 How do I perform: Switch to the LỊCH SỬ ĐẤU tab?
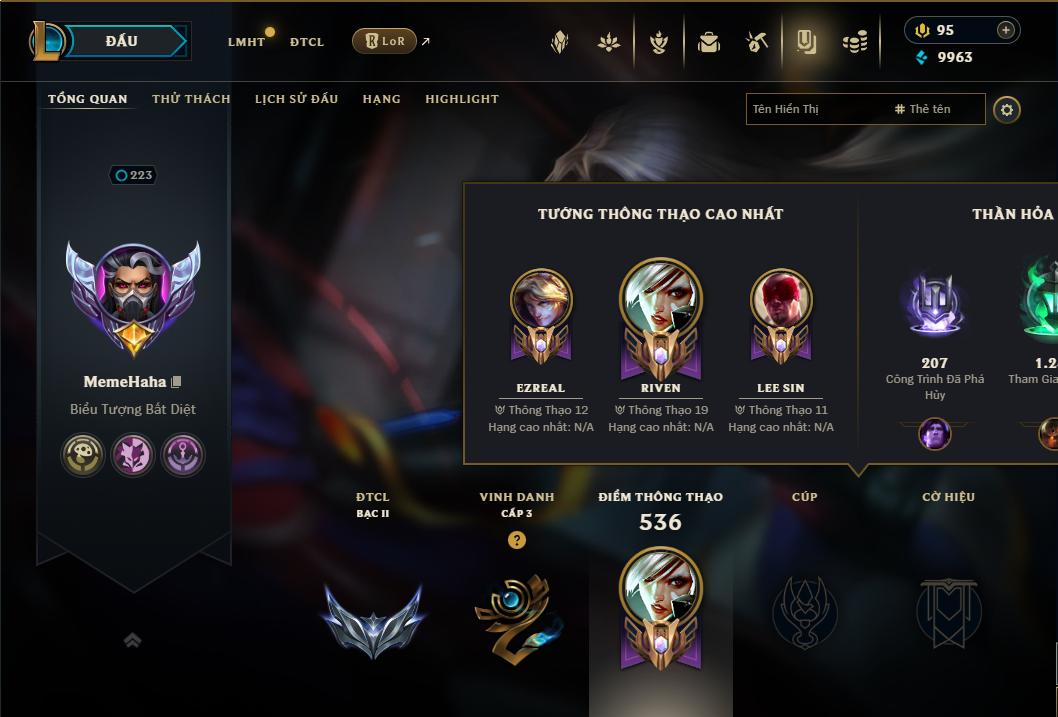pos(296,98)
